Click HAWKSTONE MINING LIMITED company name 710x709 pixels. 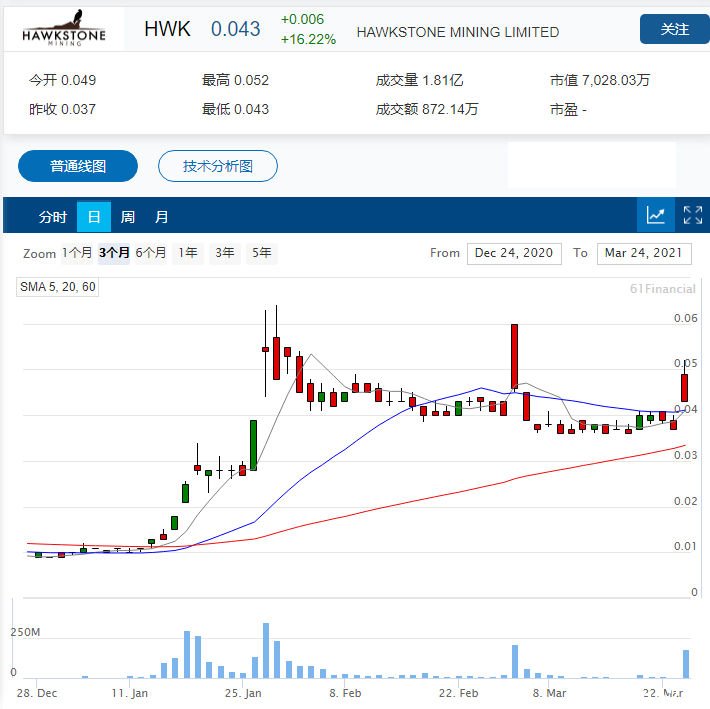tap(458, 32)
